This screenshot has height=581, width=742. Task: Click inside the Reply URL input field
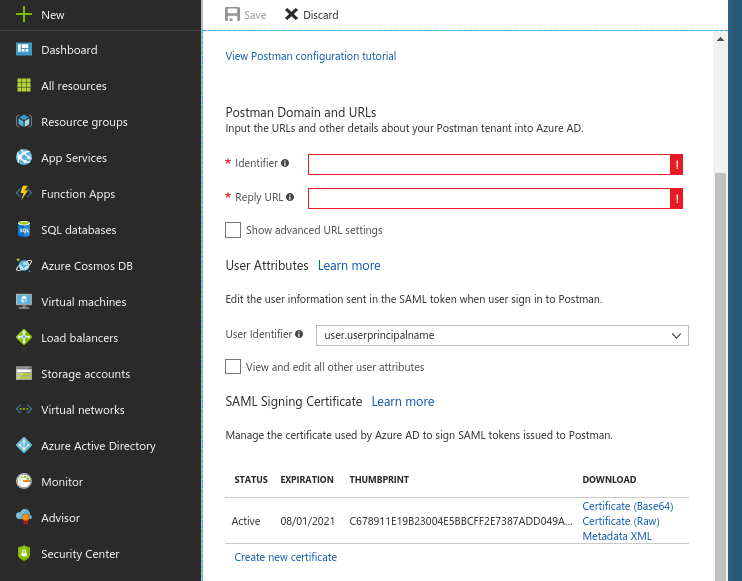[x=489, y=199]
